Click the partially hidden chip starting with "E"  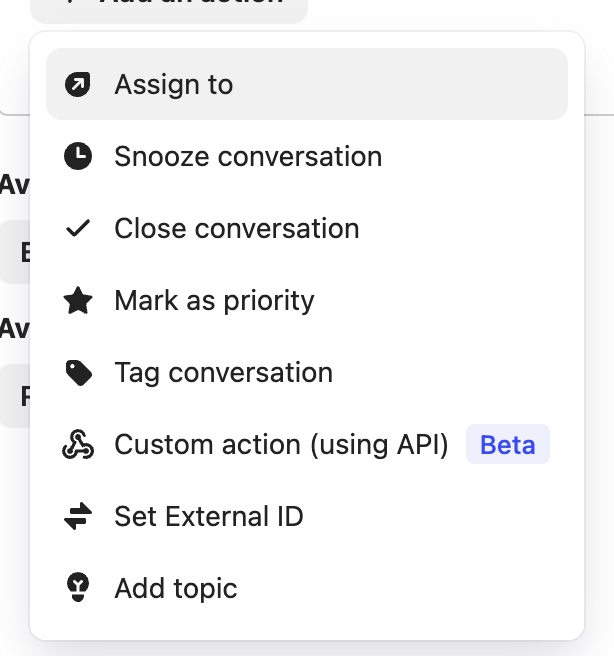click(16, 252)
